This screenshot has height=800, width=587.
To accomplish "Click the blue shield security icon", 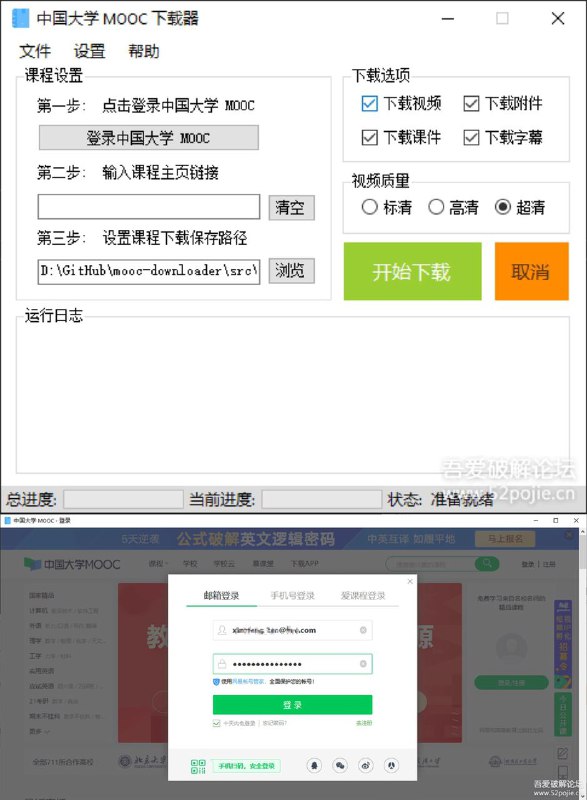I will [216, 682].
